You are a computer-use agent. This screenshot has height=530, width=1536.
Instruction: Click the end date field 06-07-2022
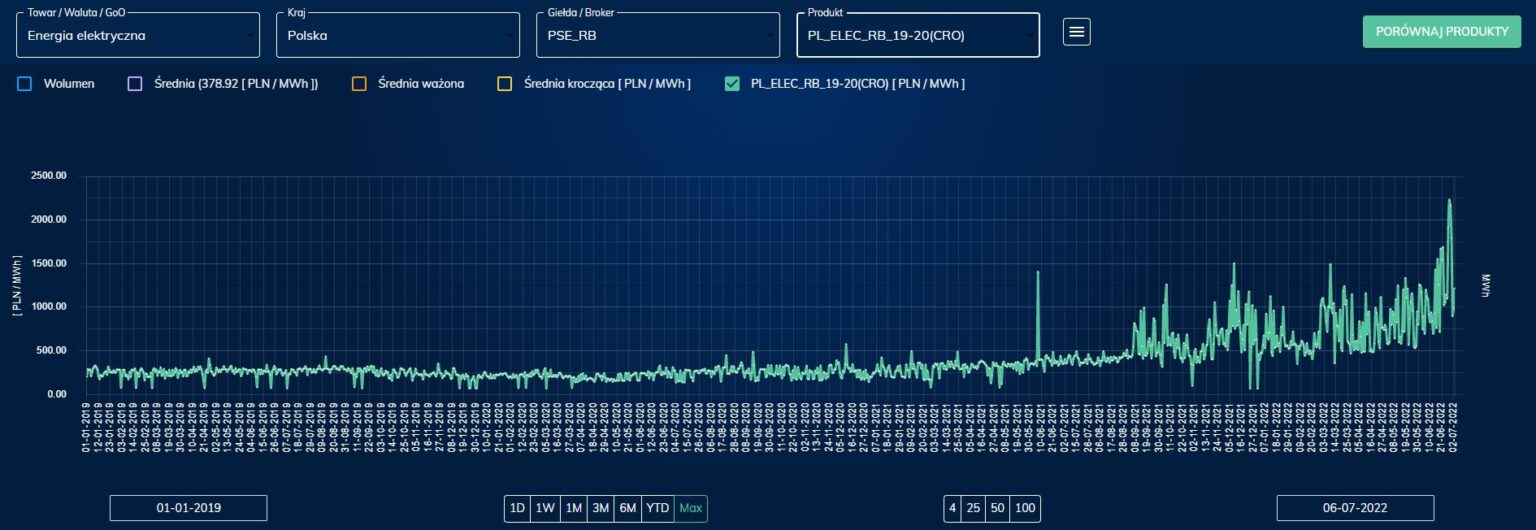point(1355,508)
